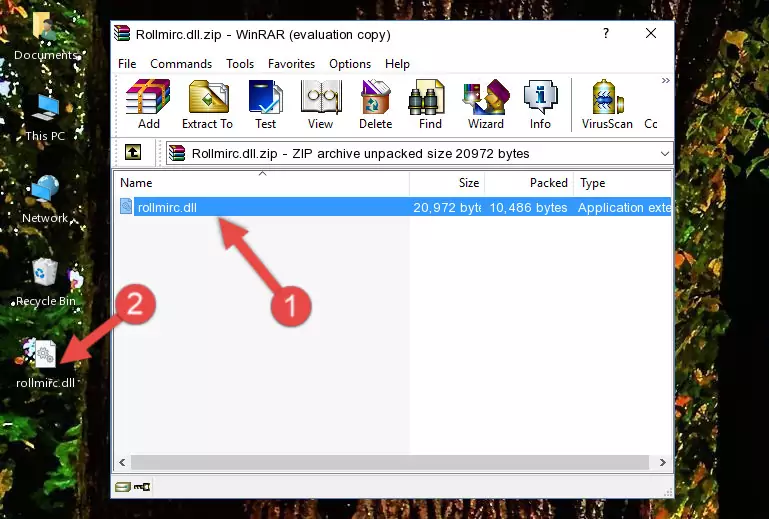Click the drive icon in status bar

tap(123, 487)
